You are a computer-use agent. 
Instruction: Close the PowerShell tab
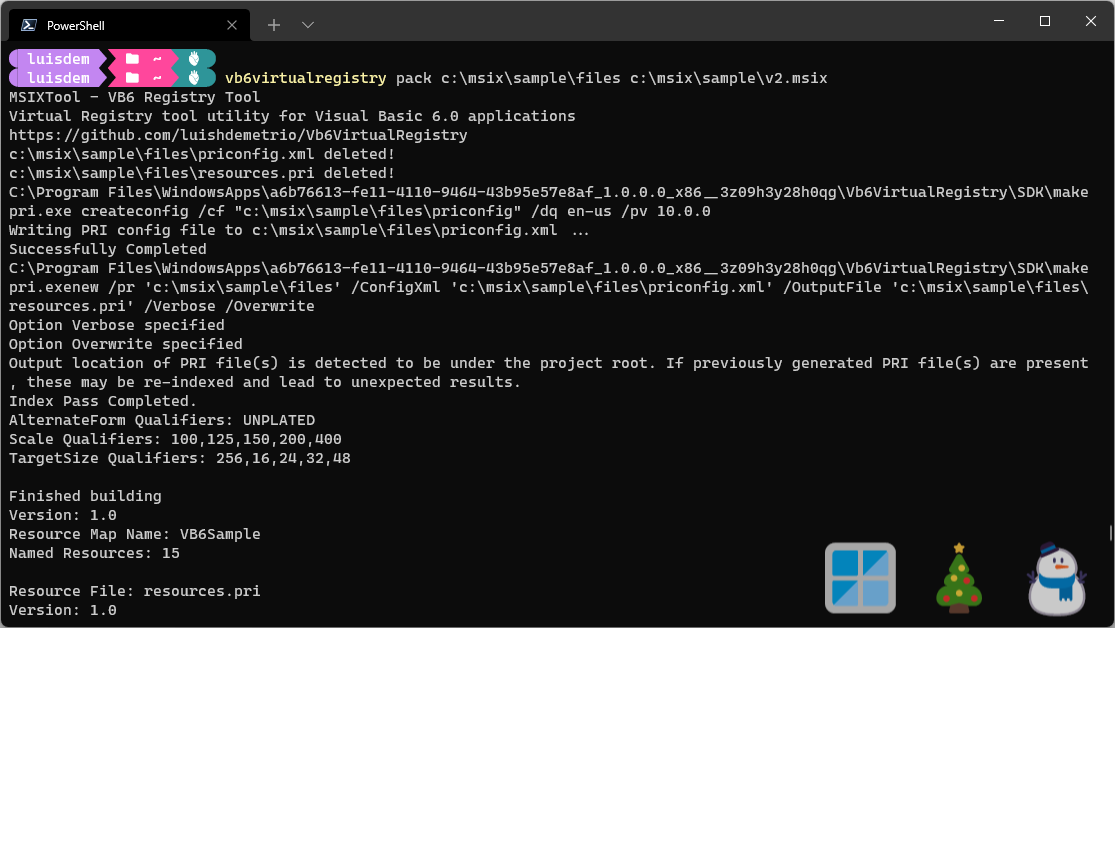pyautogui.click(x=232, y=25)
